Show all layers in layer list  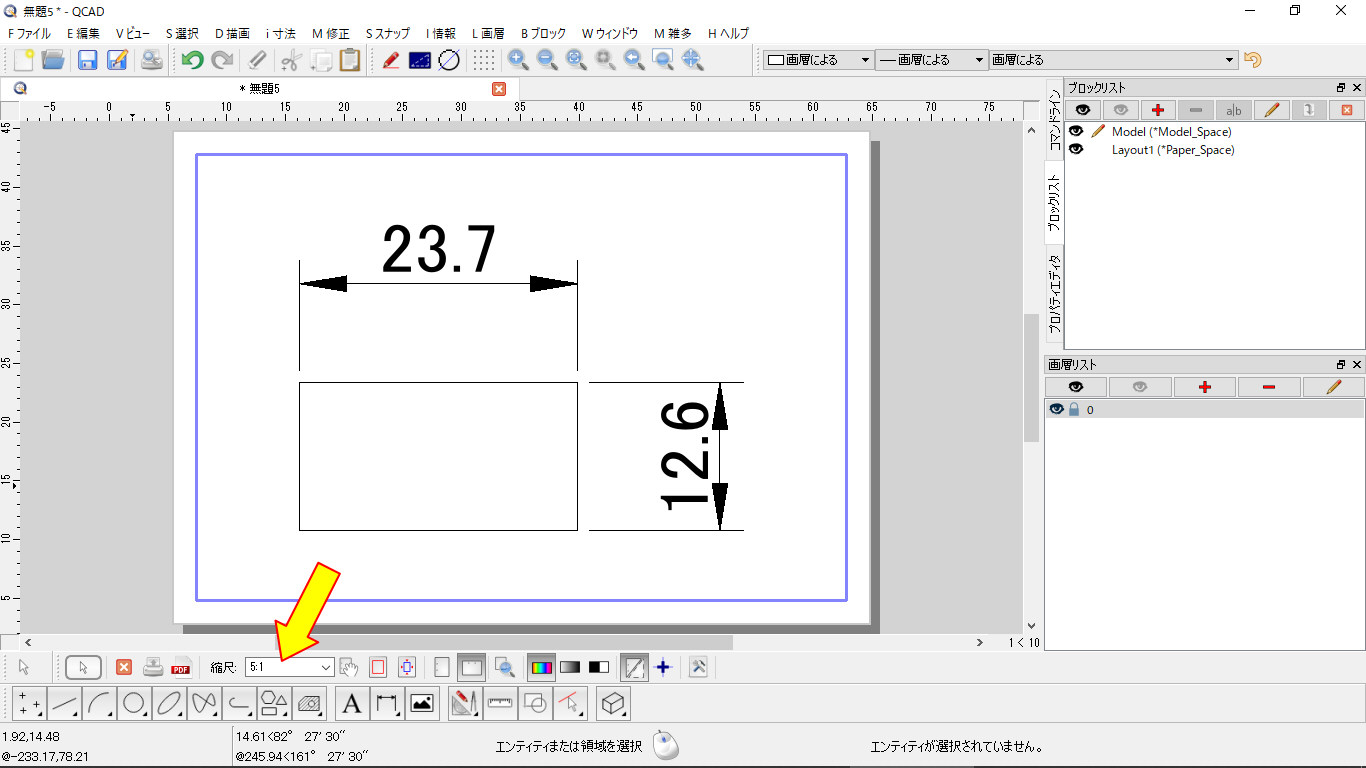(x=1076, y=387)
